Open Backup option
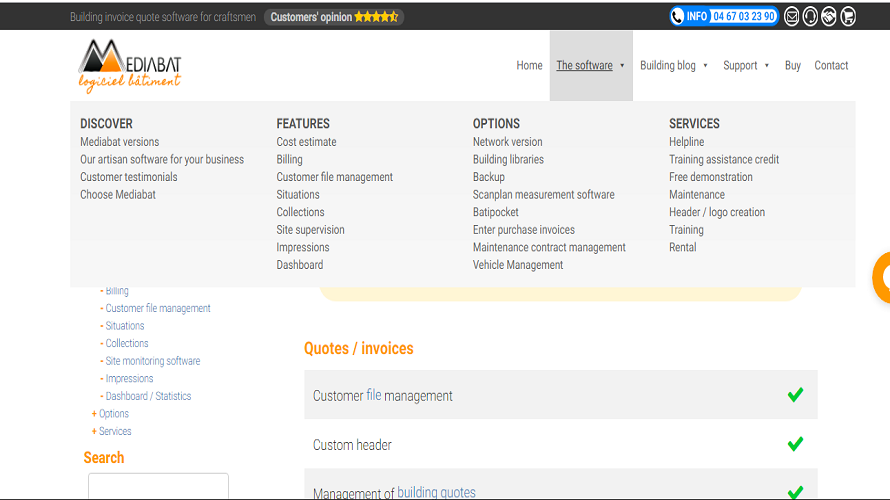 point(488,177)
